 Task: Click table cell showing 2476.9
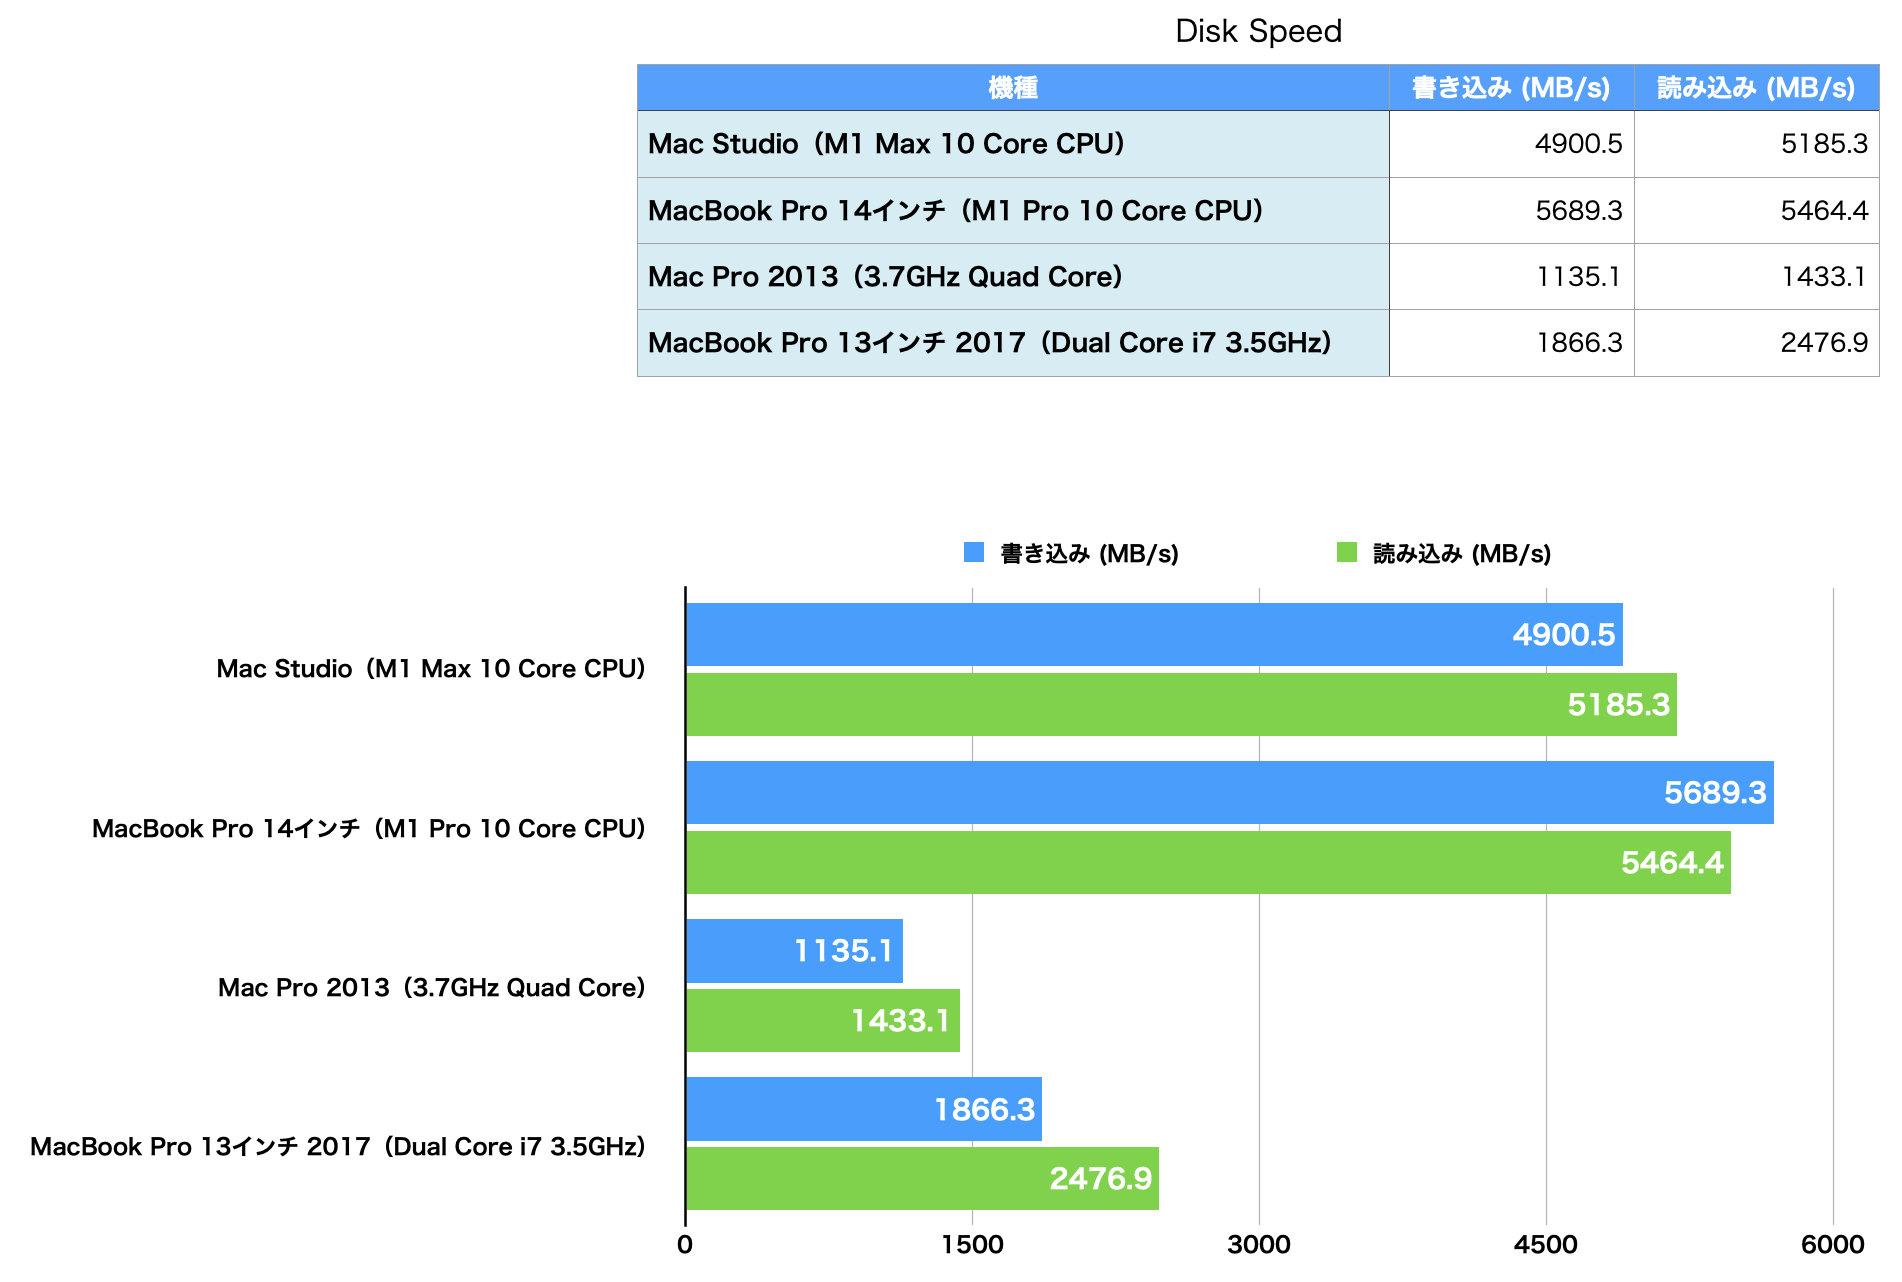tap(1755, 343)
